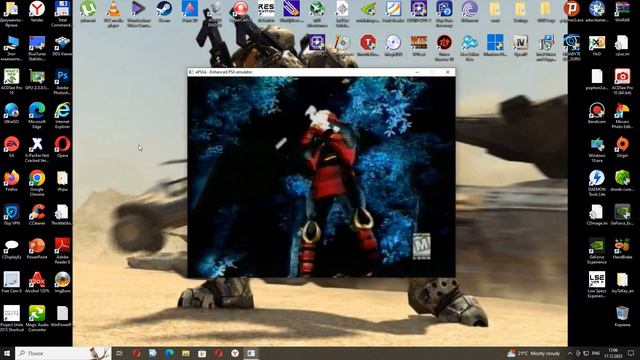Open the GPU-Z desktop icon
Screen dimensions: 640x360
pos(37,79)
